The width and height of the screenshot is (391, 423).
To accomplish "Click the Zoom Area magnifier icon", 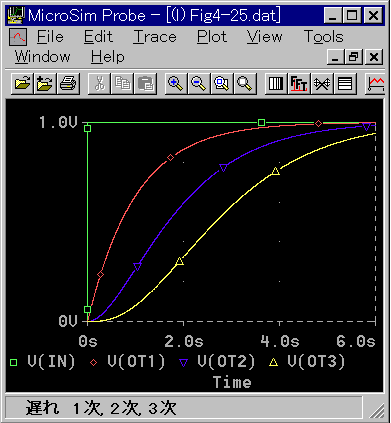I will (x=222, y=83).
